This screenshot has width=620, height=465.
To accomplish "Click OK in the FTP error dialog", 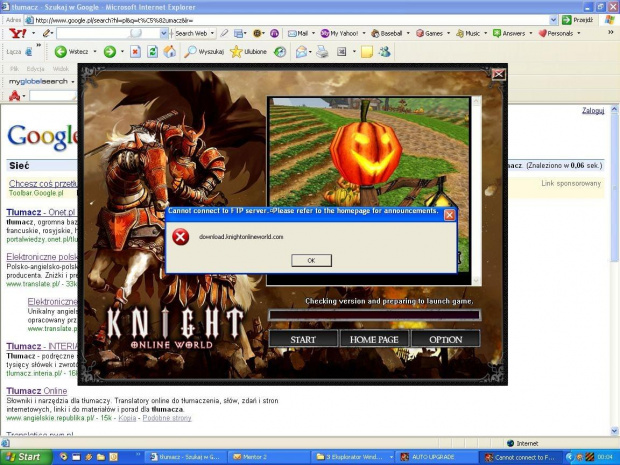I will click(x=311, y=260).
